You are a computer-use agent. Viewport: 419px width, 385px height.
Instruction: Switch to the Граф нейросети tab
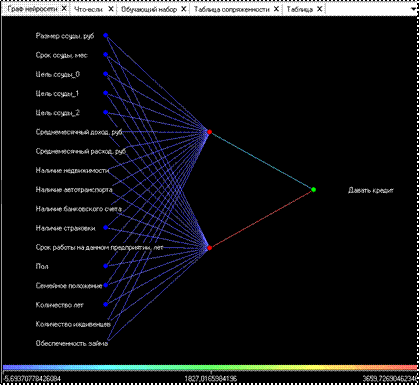33,9
